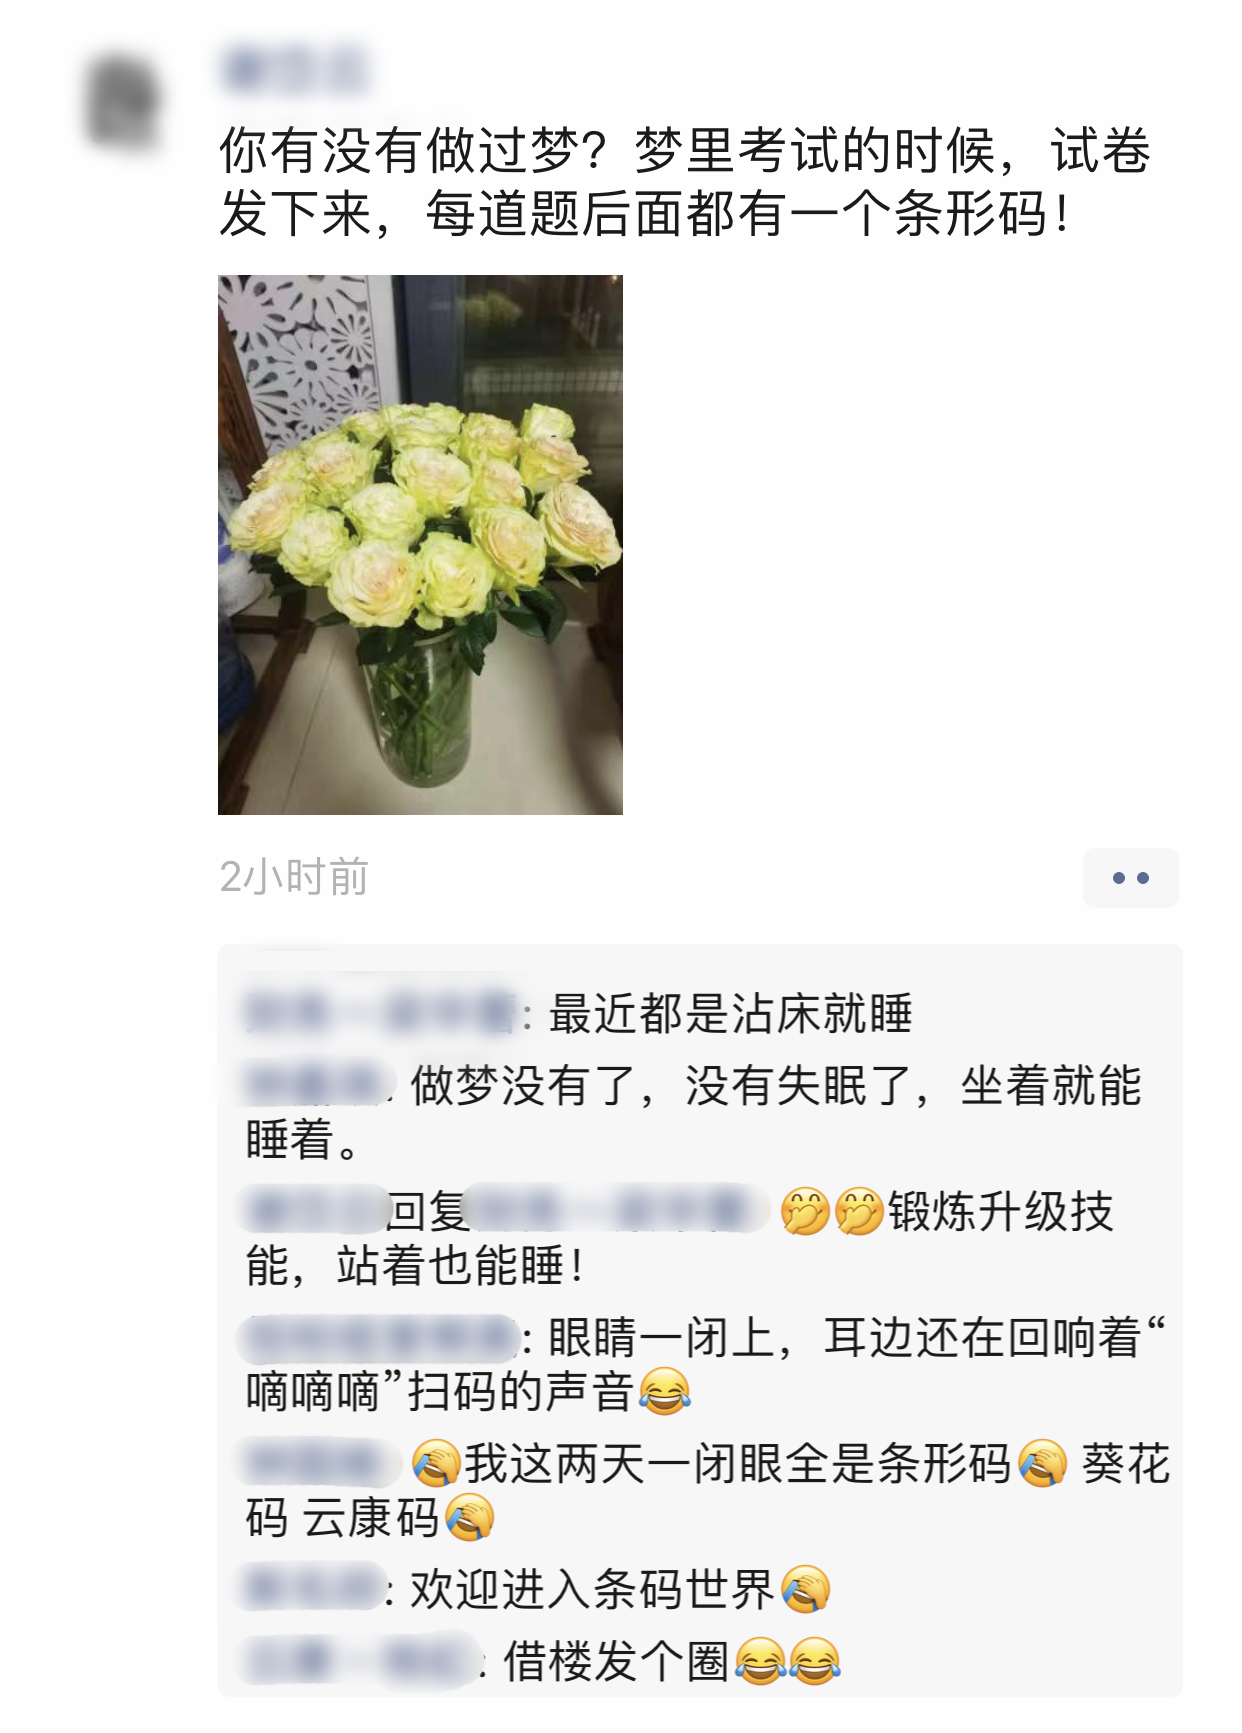This screenshot has width=1242, height=1733.
Task: Tap the facepalm emoji after "欢迎进入条码世界"
Action: click(805, 1588)
